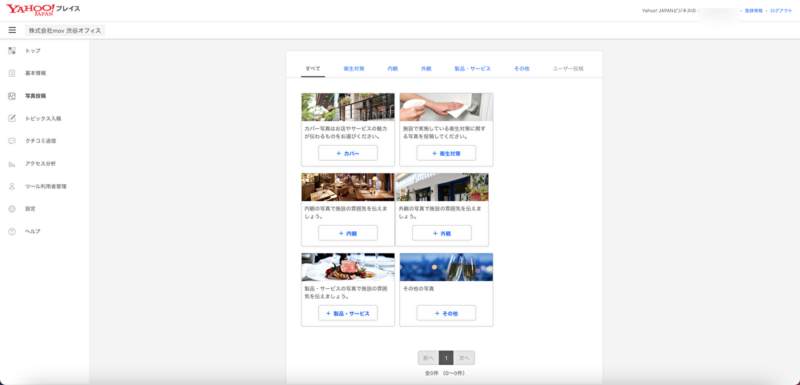Click the + カバー button
Viewport: 800px width, 385px height.
(348, 153)
